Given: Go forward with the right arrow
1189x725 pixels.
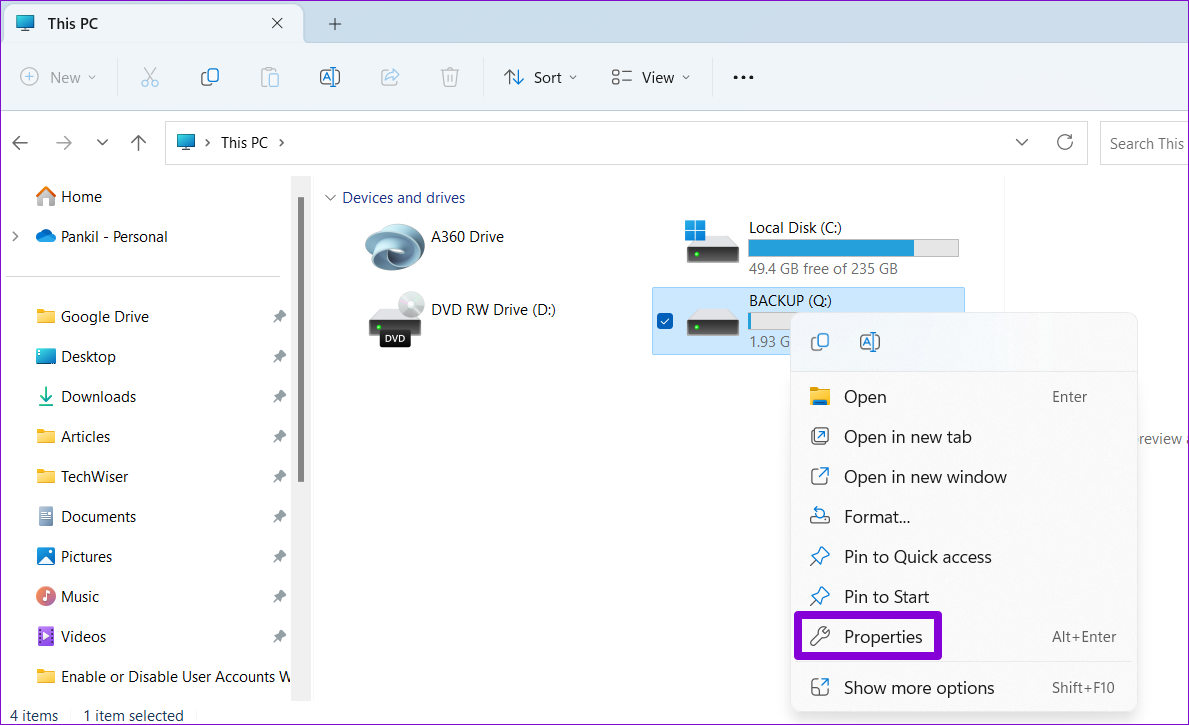Looking at the screenshot, I should tap(64, 143).
